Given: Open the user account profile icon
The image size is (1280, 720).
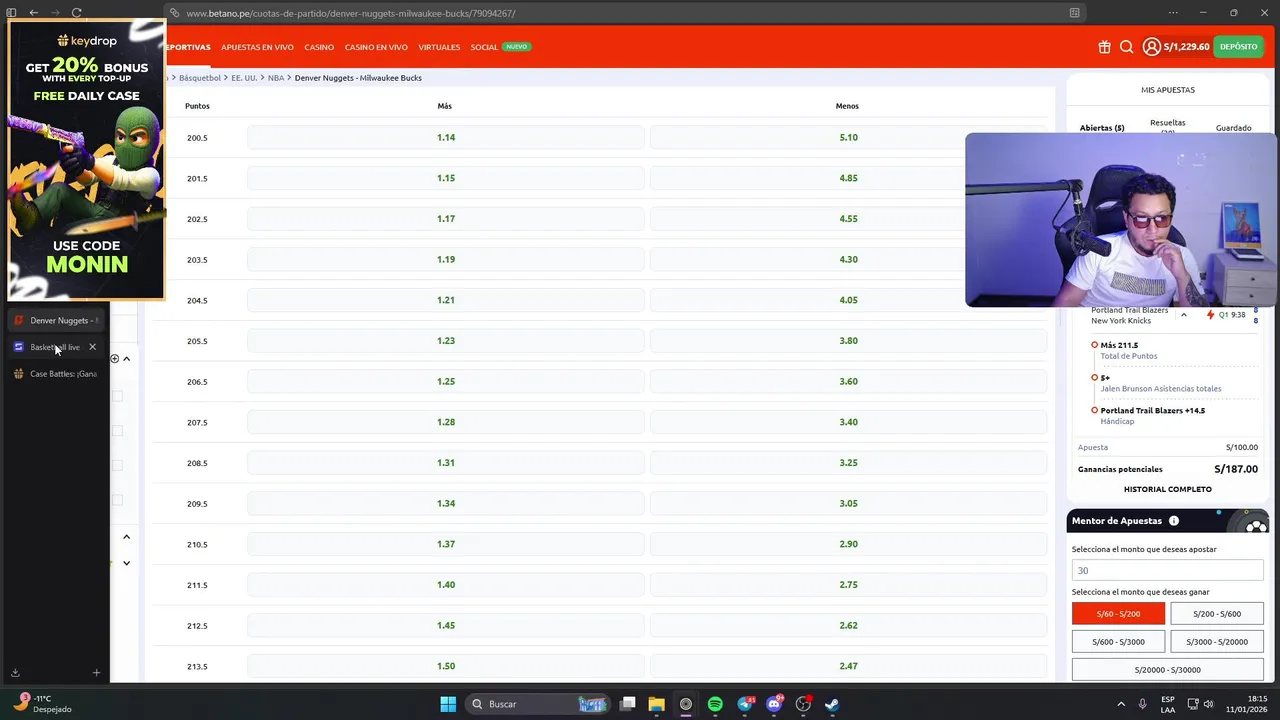Looking at the screenshot, I should click(x=1151, y=47).
